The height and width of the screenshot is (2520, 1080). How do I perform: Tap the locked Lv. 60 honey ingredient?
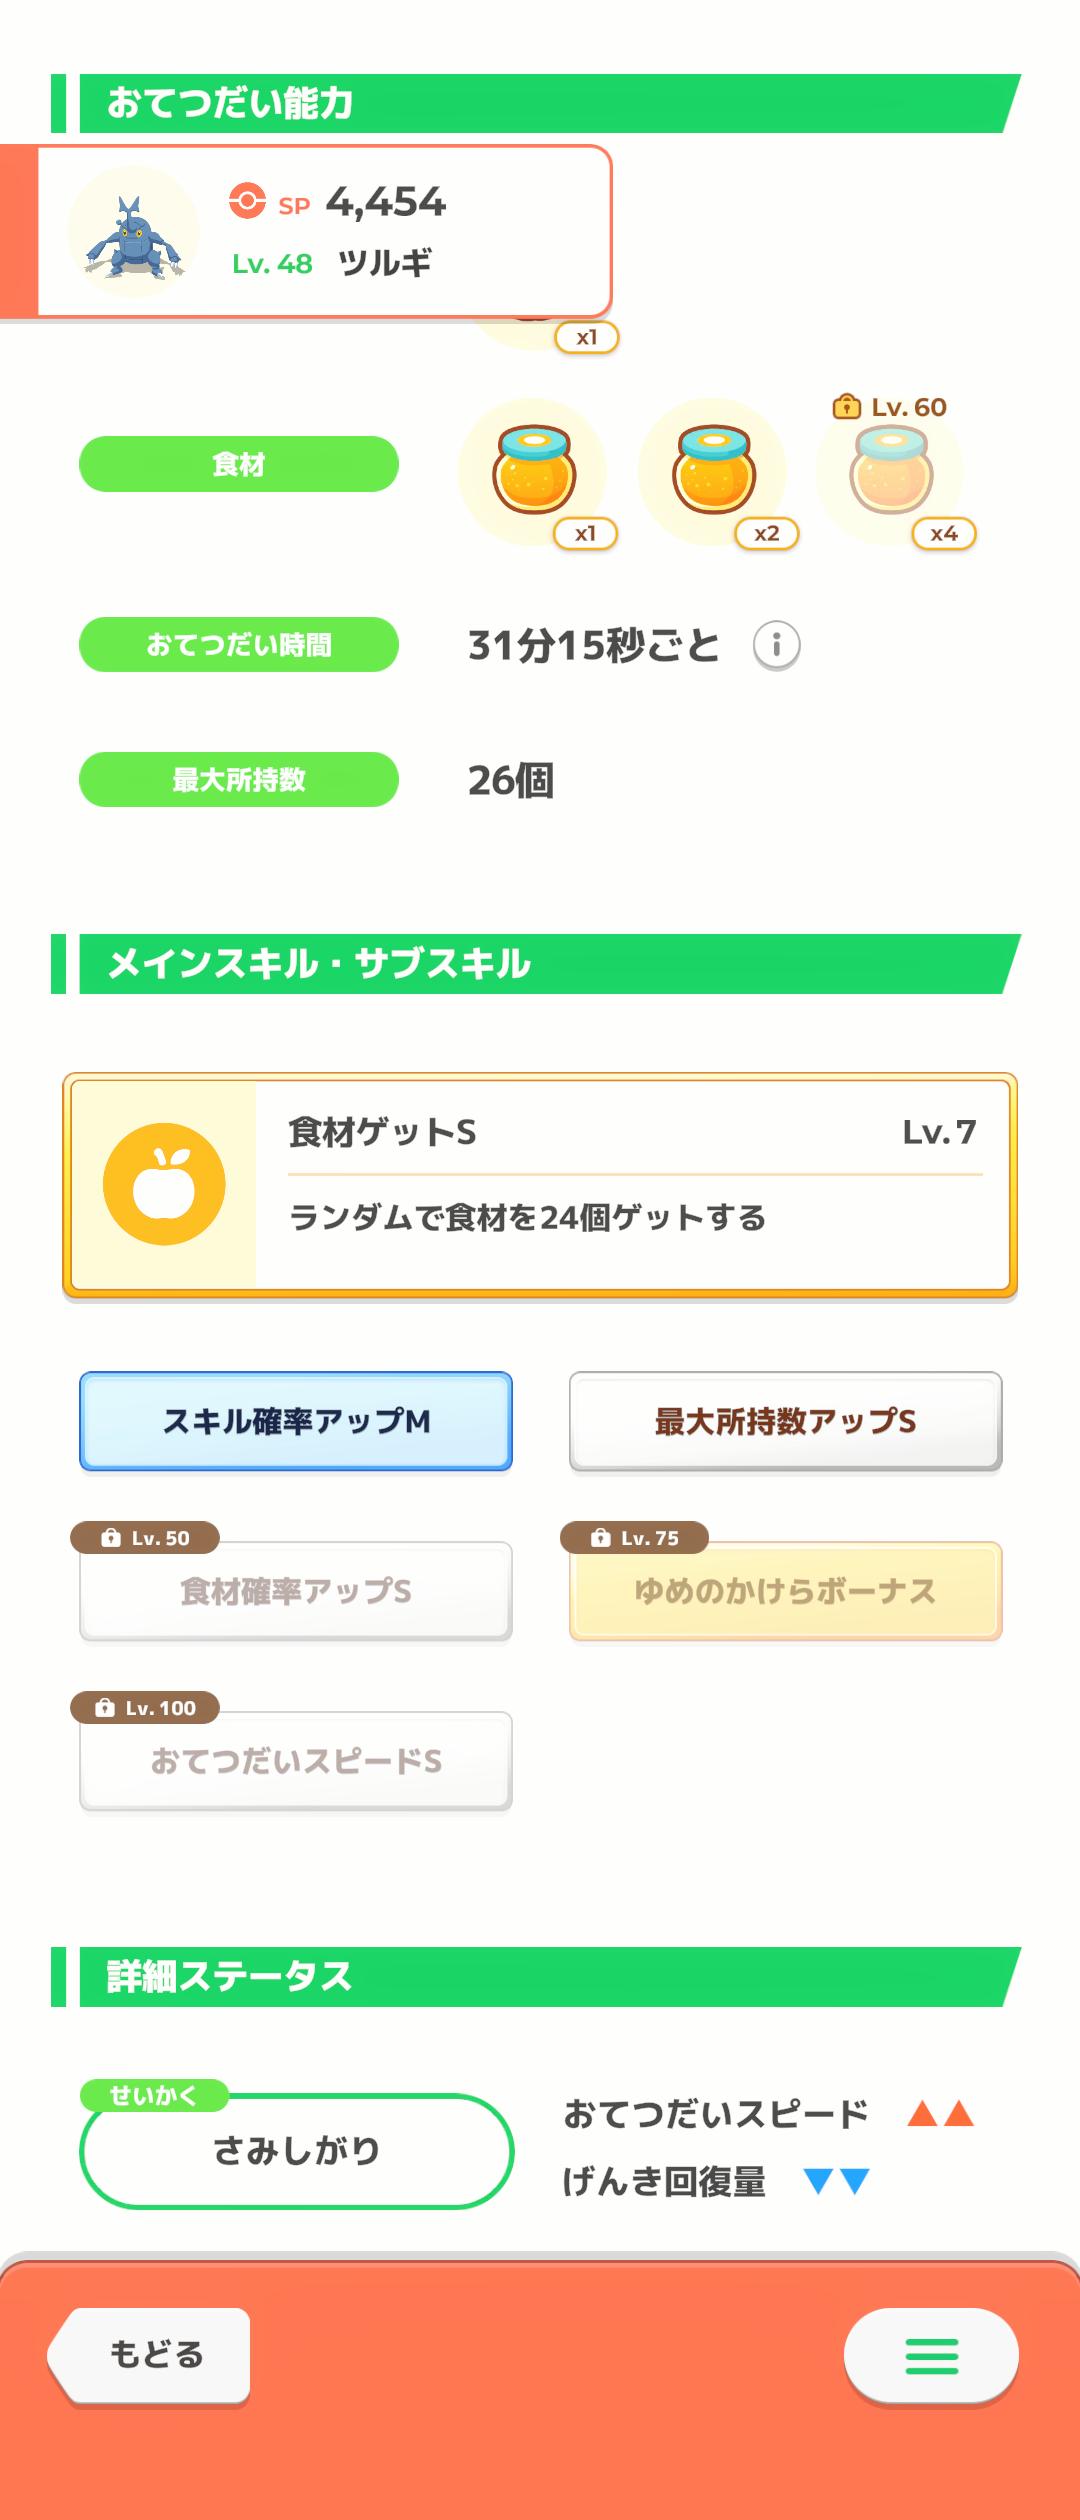[891, 471]
